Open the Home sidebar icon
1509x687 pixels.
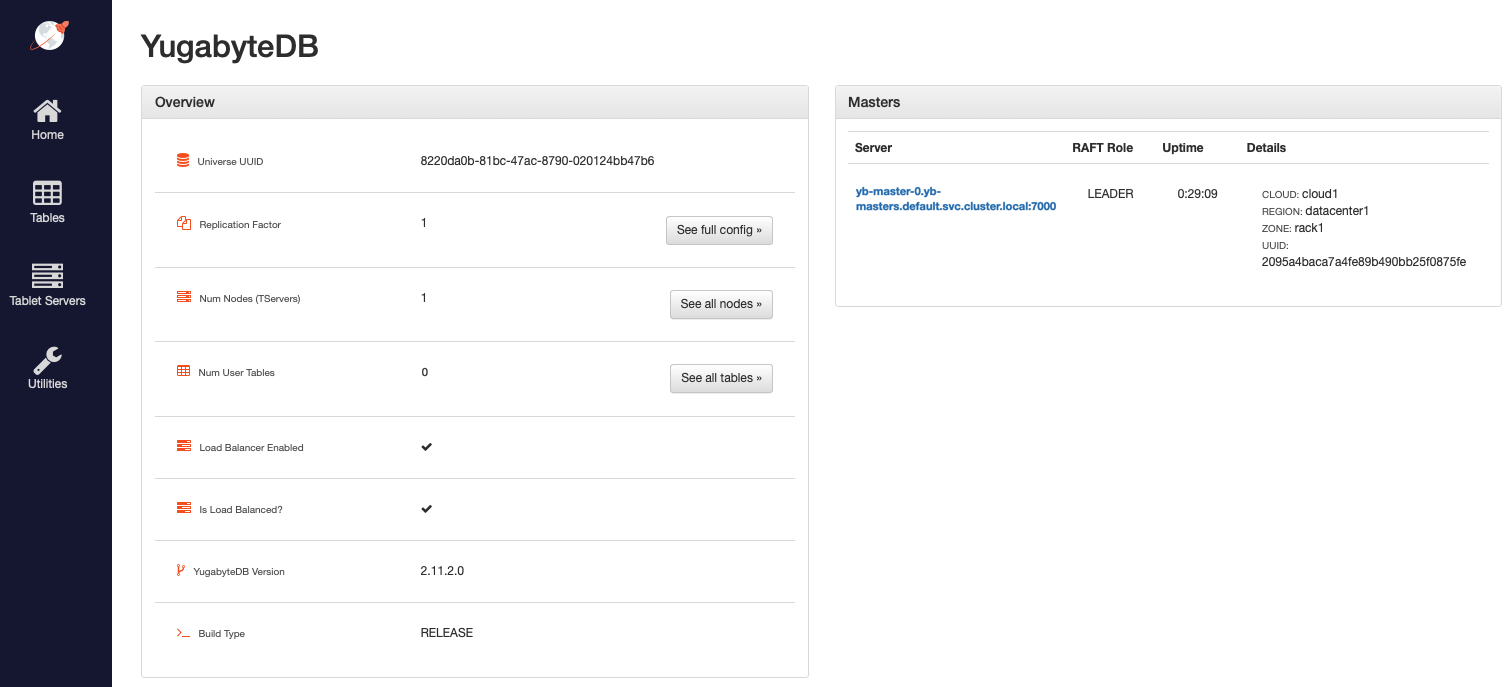tap(47, 111)
